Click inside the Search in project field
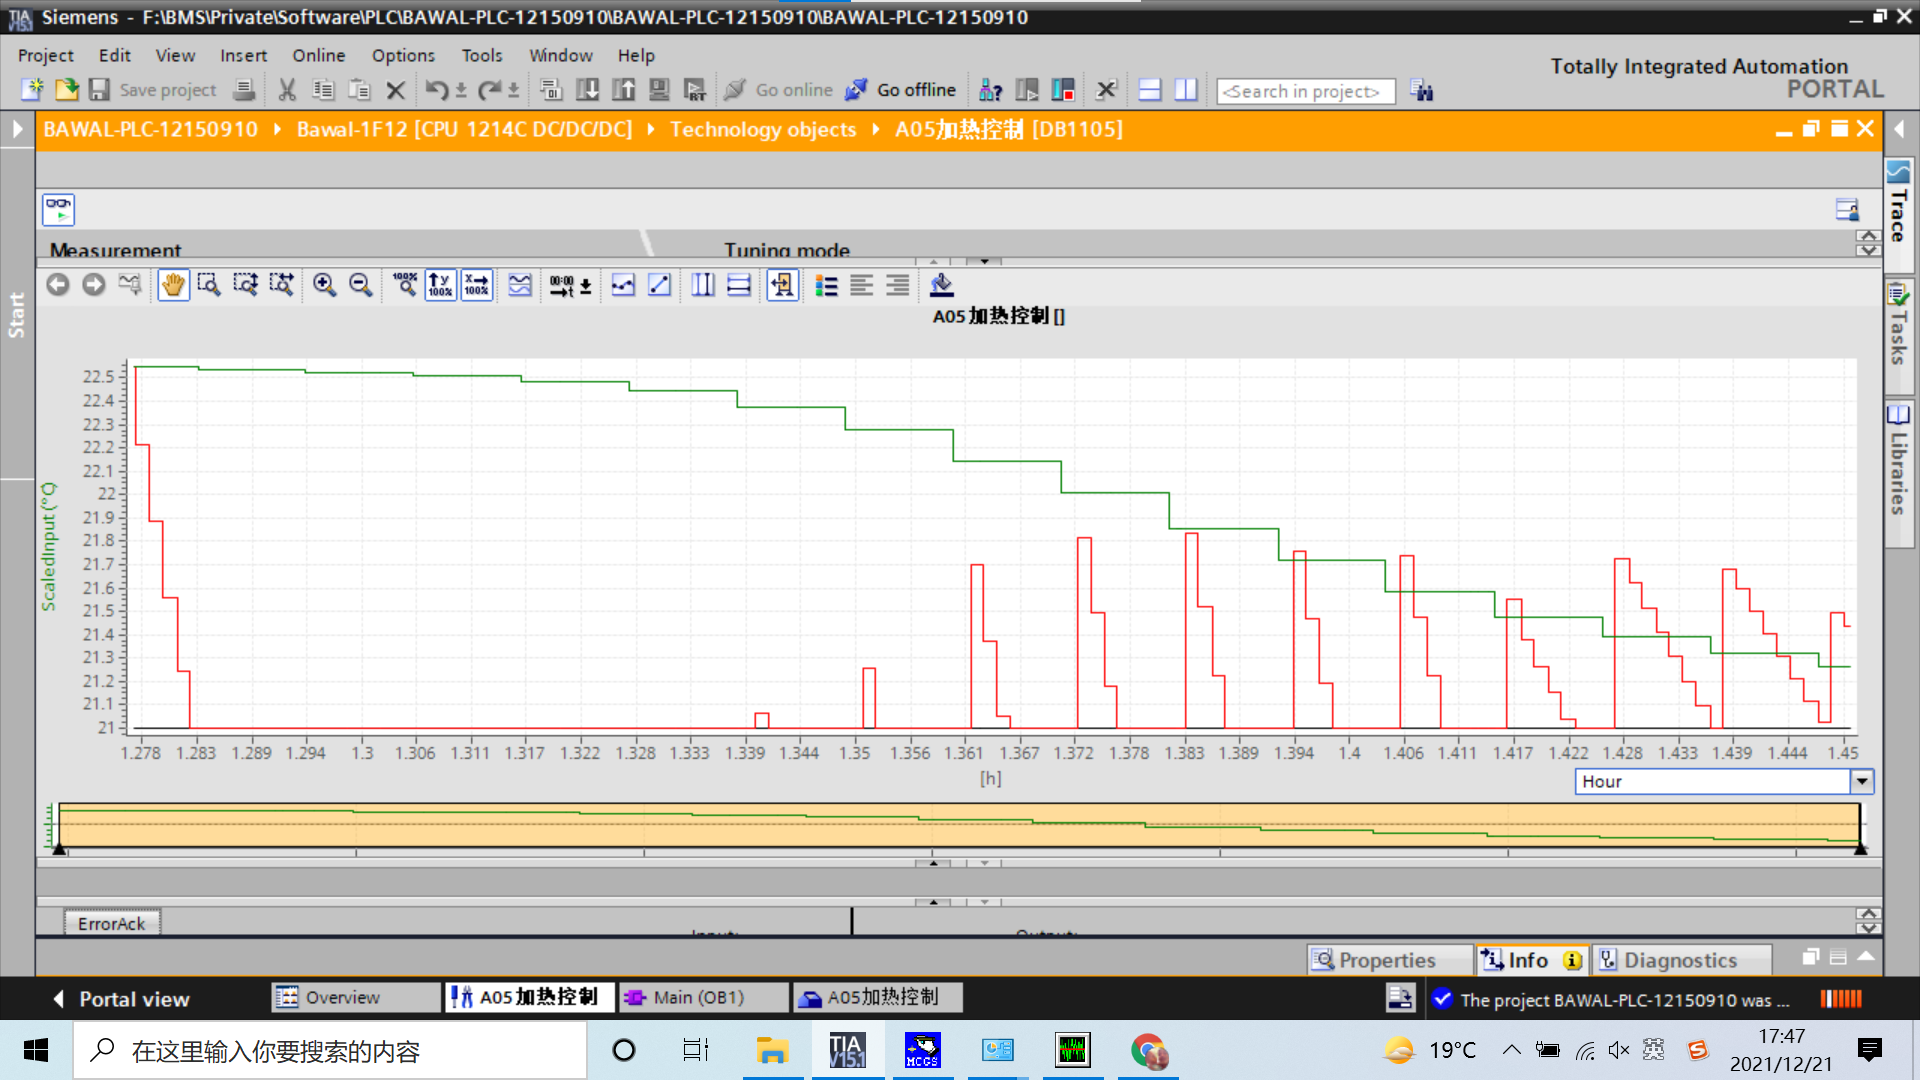The image size is (1920, 1080). point(1304,91)
